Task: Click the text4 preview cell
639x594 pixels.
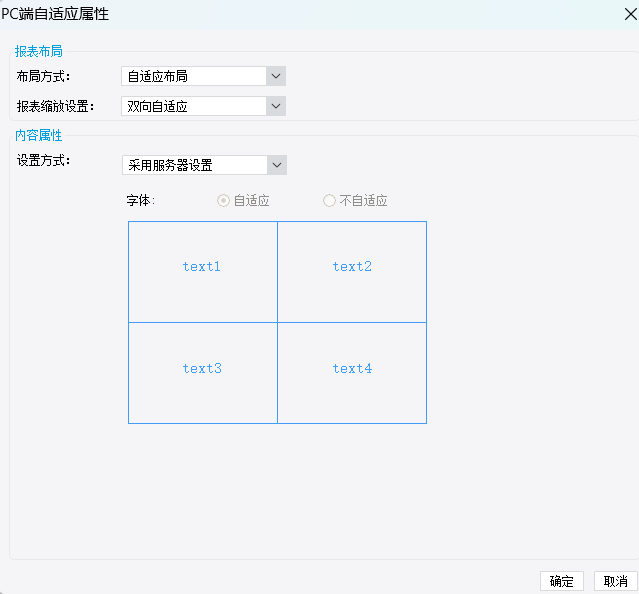Action: 352,373
